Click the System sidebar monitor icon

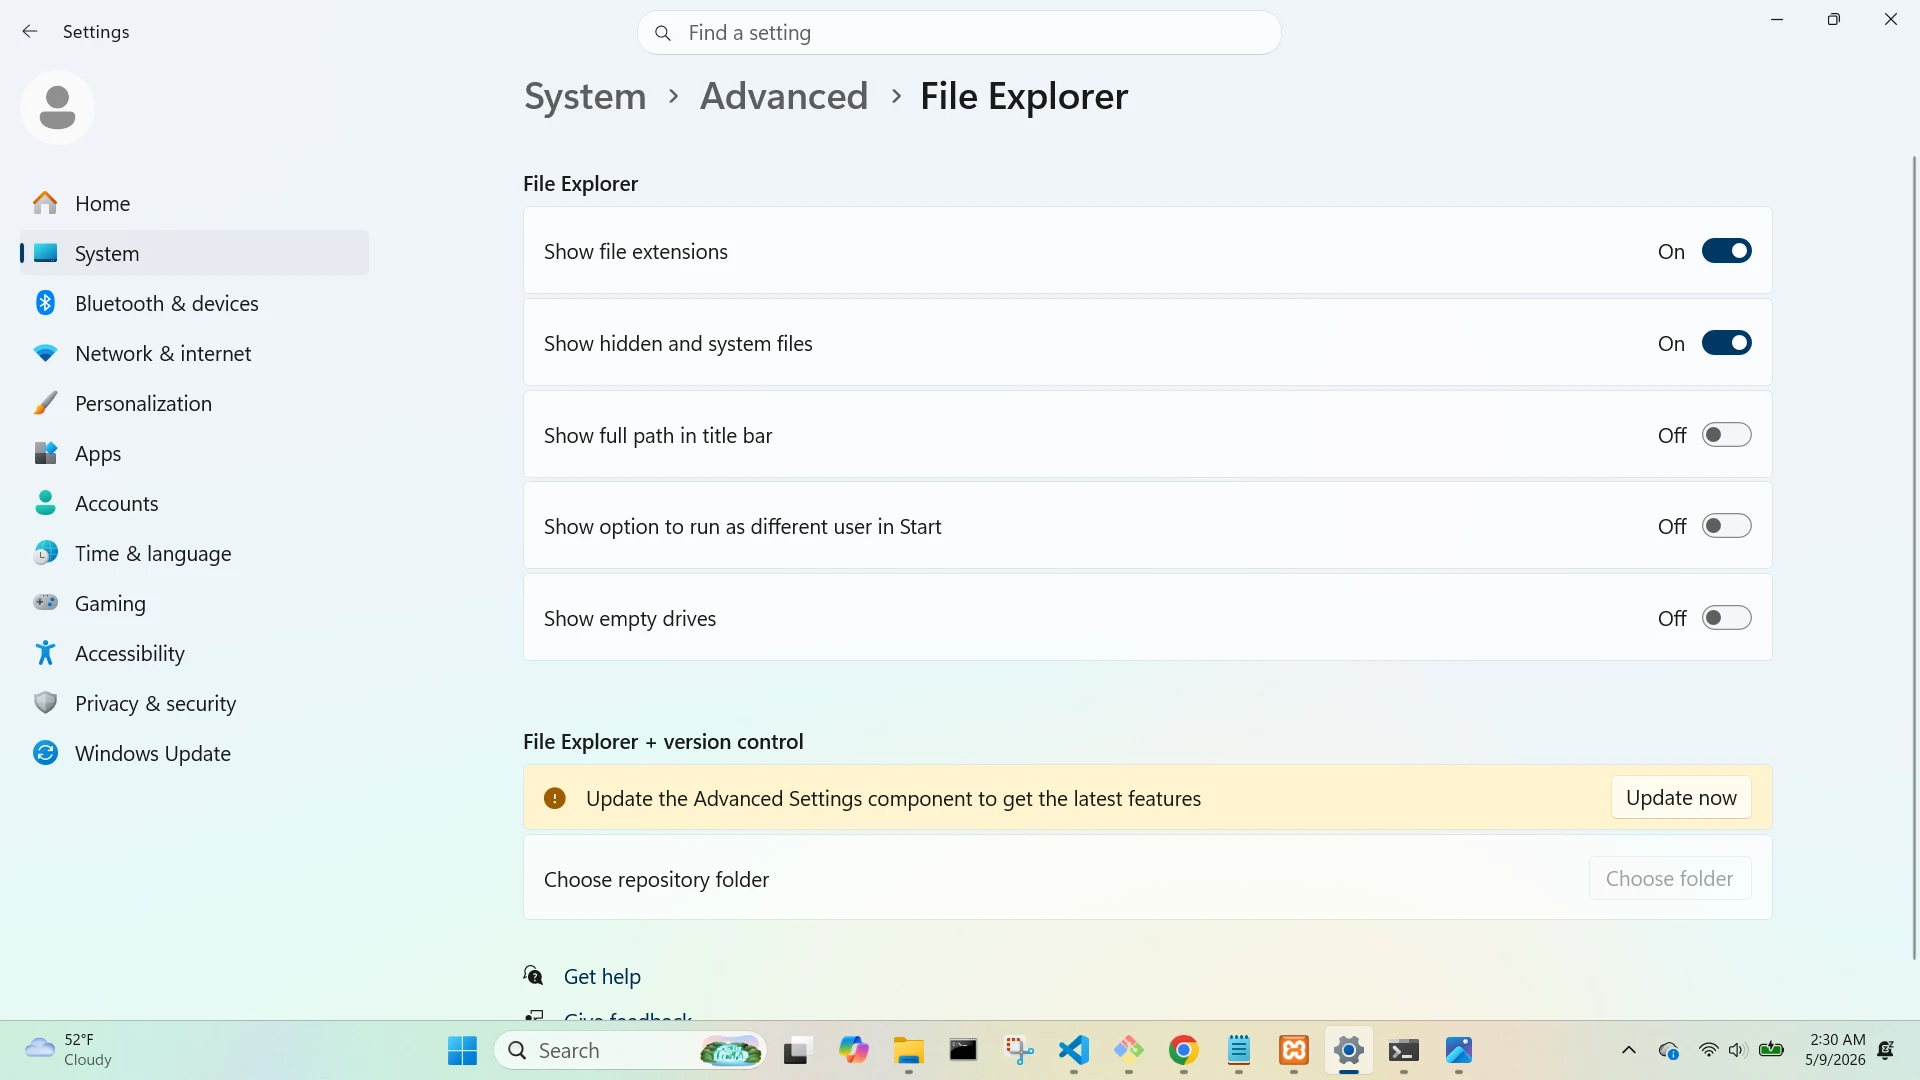(45, 253)
